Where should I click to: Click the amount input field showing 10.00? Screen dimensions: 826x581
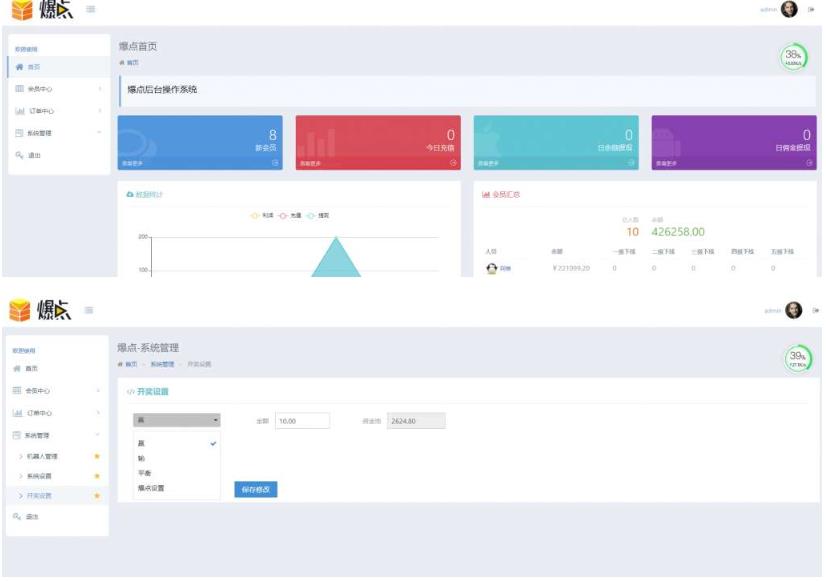302,421
